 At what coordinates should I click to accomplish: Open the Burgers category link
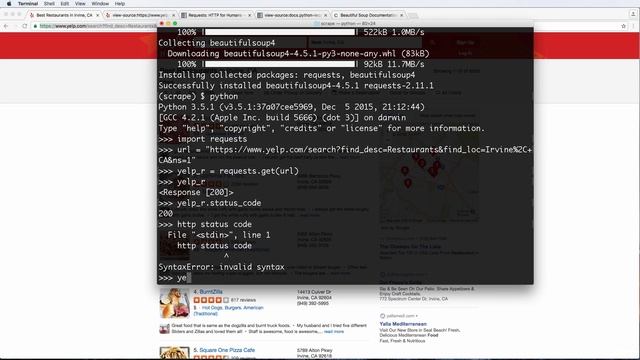(x=233, y=308)
